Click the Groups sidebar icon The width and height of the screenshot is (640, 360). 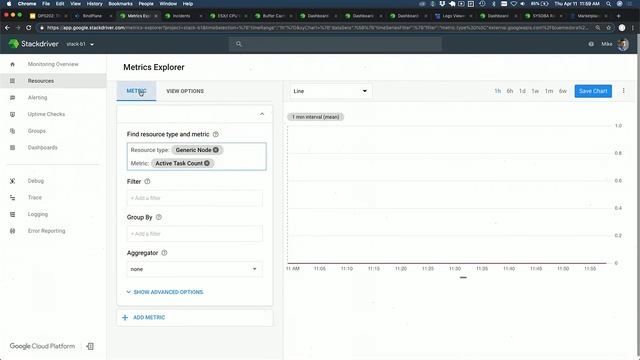coord(12,131)
